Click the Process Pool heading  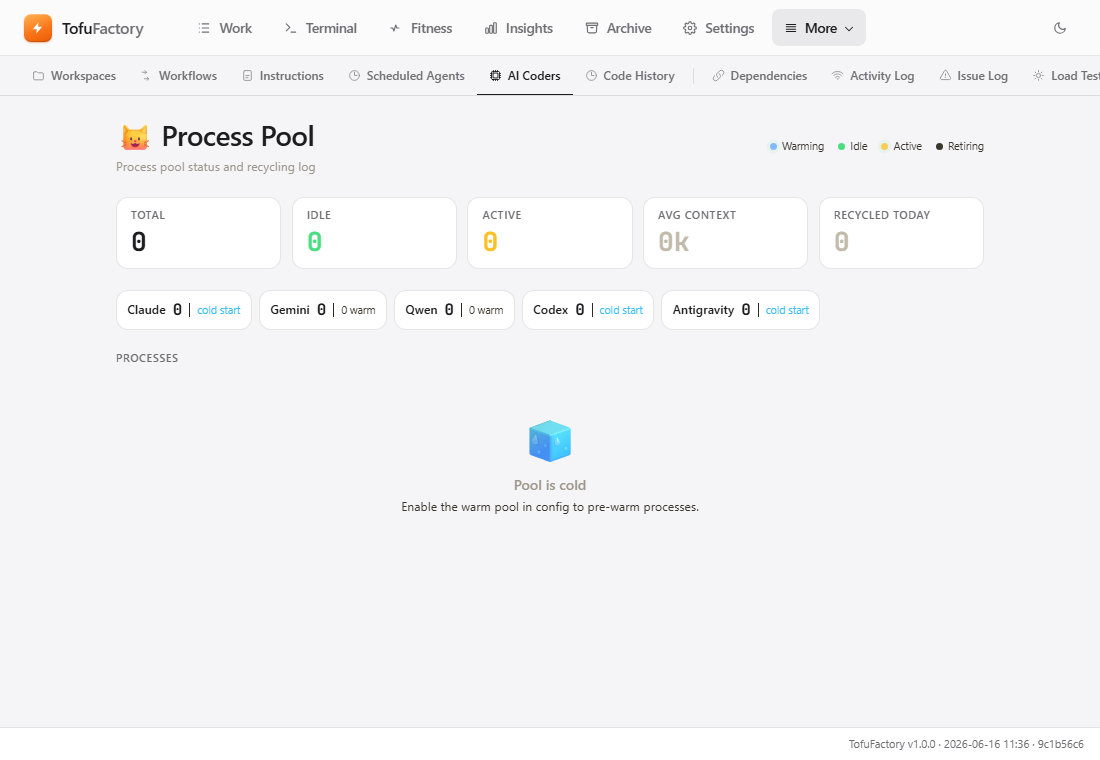(x=238, y=137)
